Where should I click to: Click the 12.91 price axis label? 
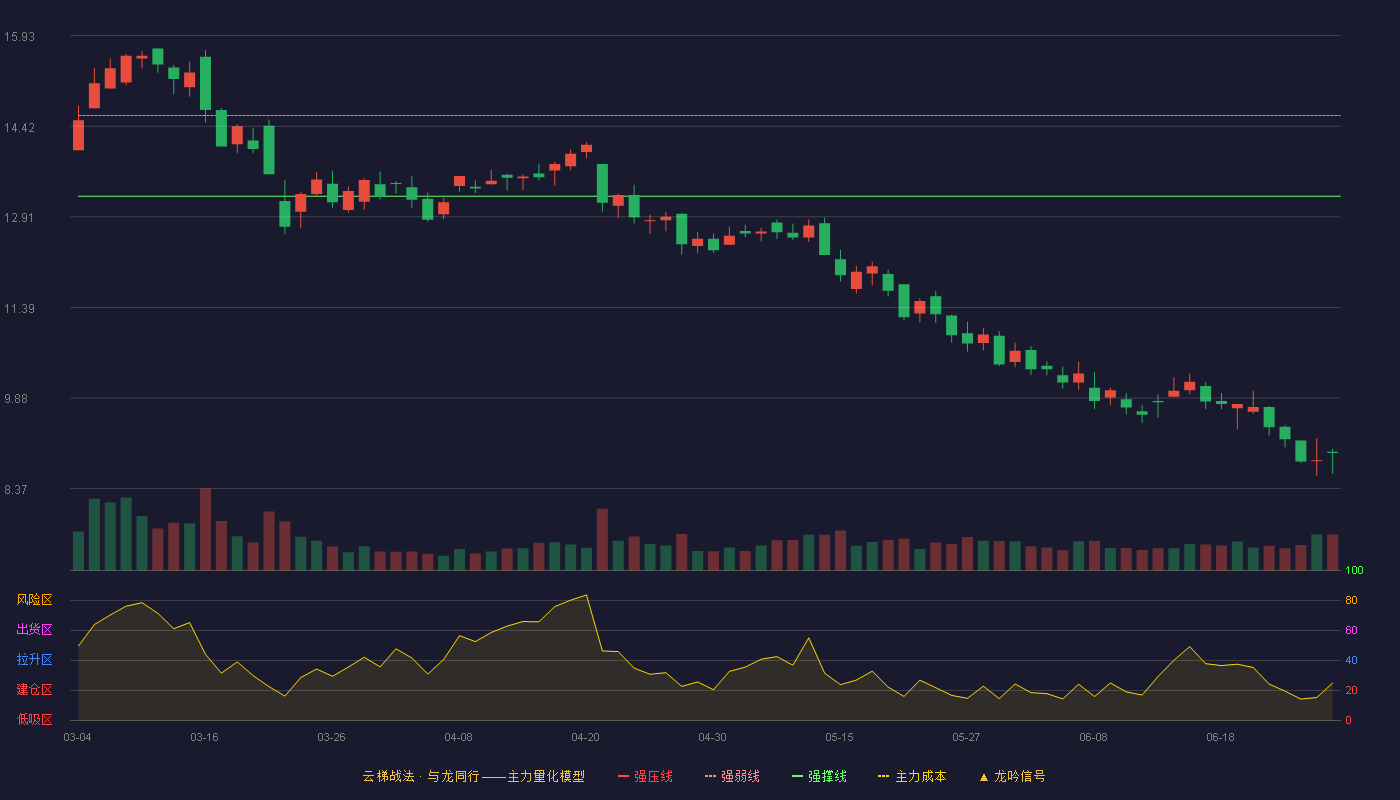[19, 218]
